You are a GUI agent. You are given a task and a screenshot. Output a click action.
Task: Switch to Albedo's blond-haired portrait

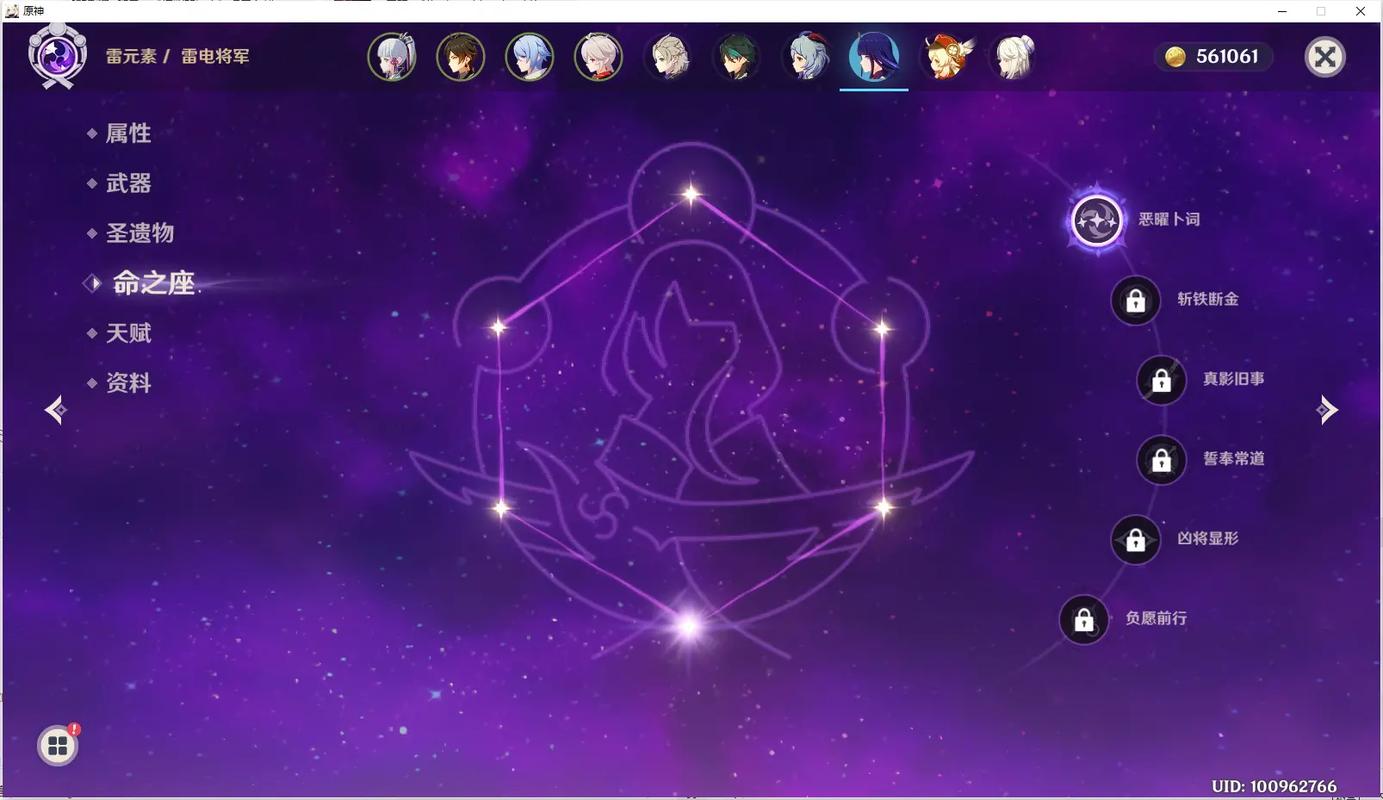(x=667, y=57)
